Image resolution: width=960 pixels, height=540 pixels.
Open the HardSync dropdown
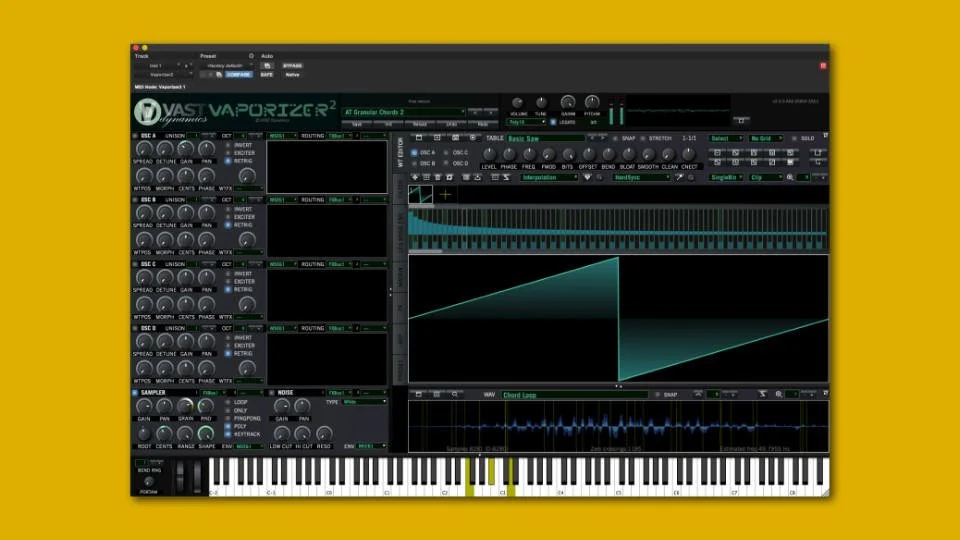[641, 177]
